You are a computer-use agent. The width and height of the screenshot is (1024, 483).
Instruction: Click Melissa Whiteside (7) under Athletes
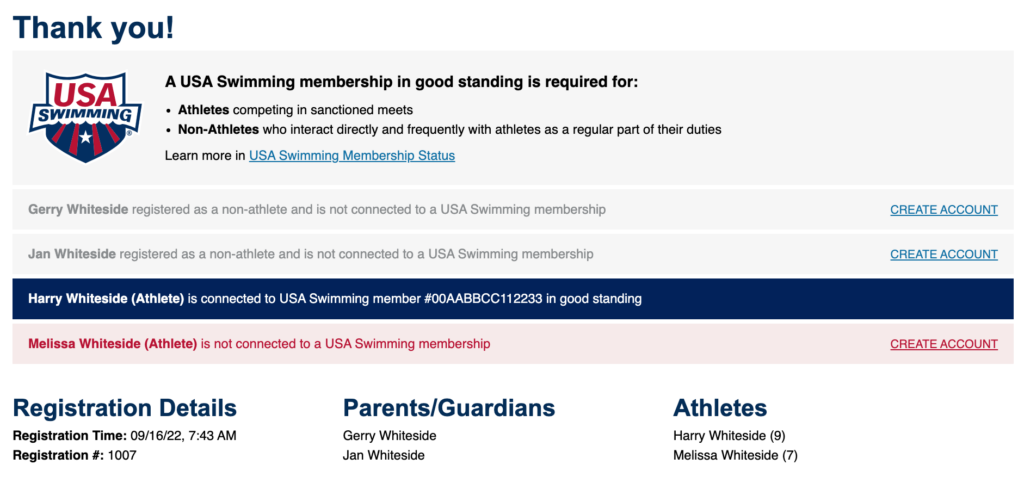[x=735, y=456]
